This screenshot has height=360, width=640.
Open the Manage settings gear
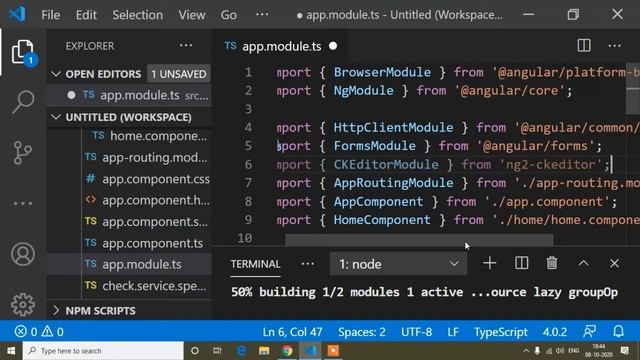[23, 304]
